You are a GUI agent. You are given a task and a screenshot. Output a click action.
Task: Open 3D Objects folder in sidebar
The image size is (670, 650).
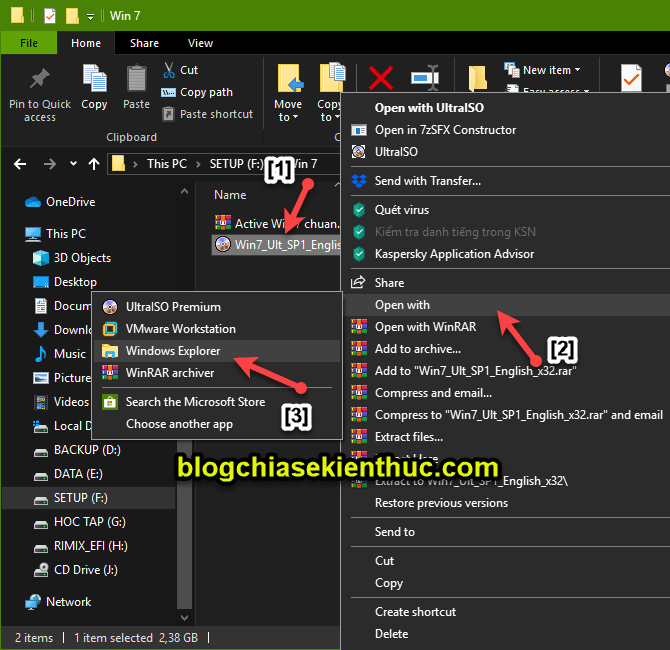72,258
